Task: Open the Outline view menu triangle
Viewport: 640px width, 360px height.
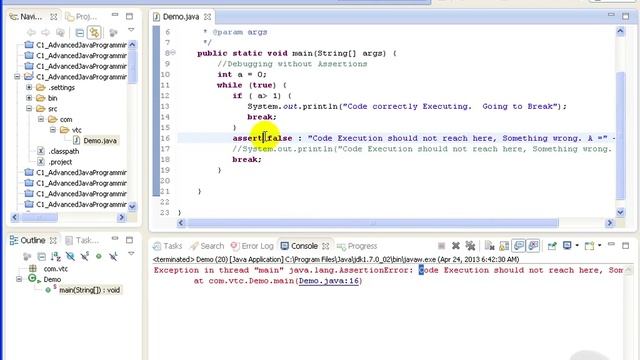Action: (131, 253)
